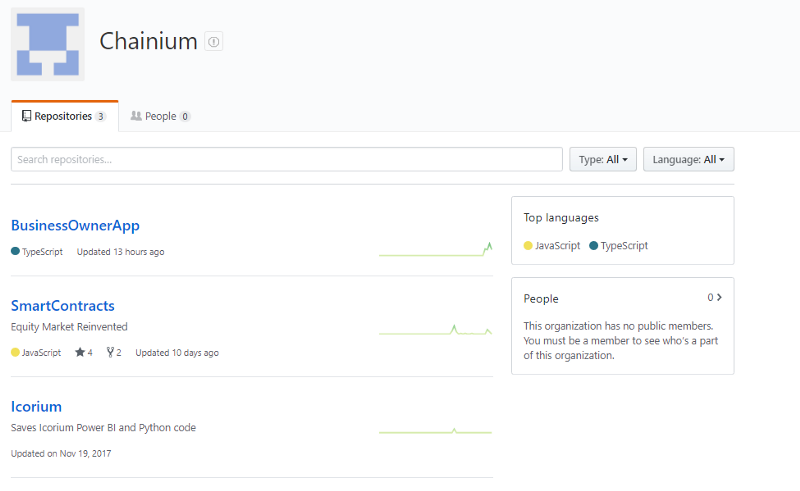The image size is (800, 491).
Task: Click the yellow JavaScript dot in Top languages
Action: pos(528,245)
